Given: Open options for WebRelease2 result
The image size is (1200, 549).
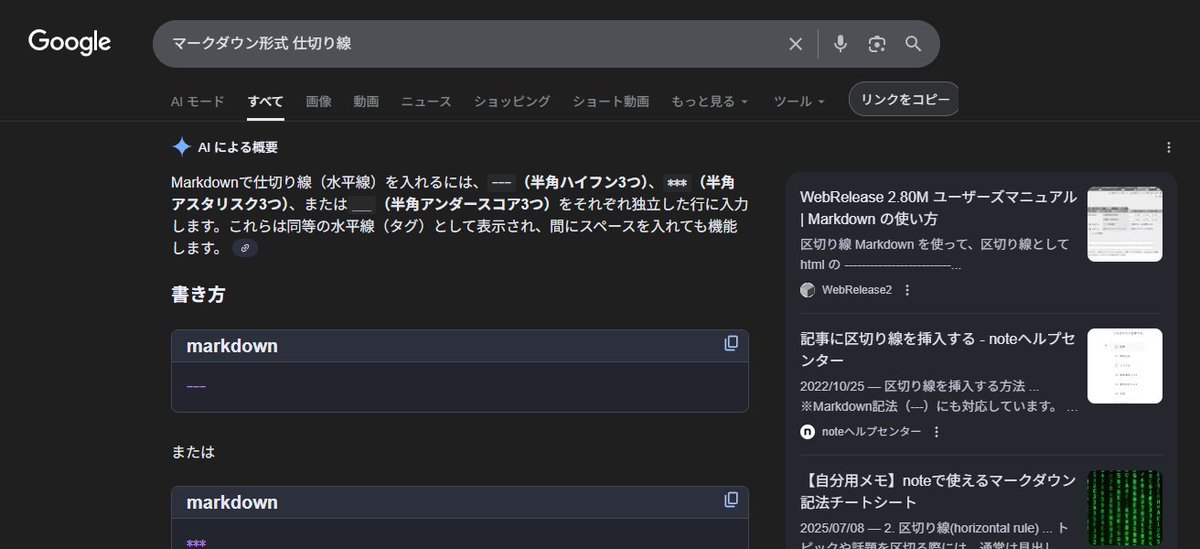Looking at the screenshot, I should coord(907,290).
